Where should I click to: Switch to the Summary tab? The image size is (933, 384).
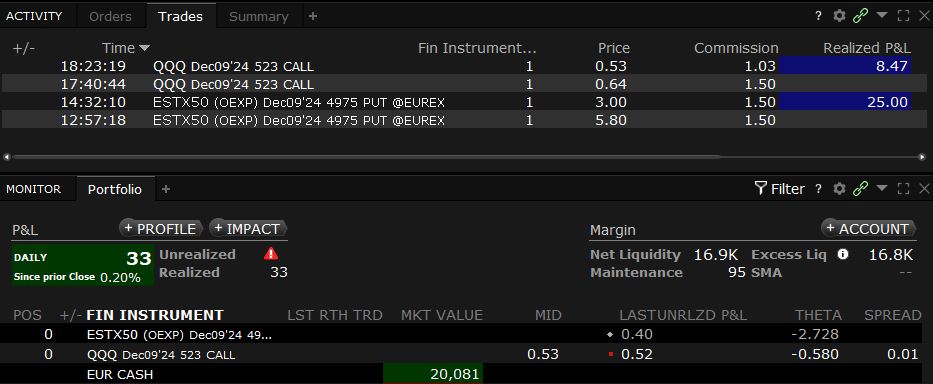258,17
